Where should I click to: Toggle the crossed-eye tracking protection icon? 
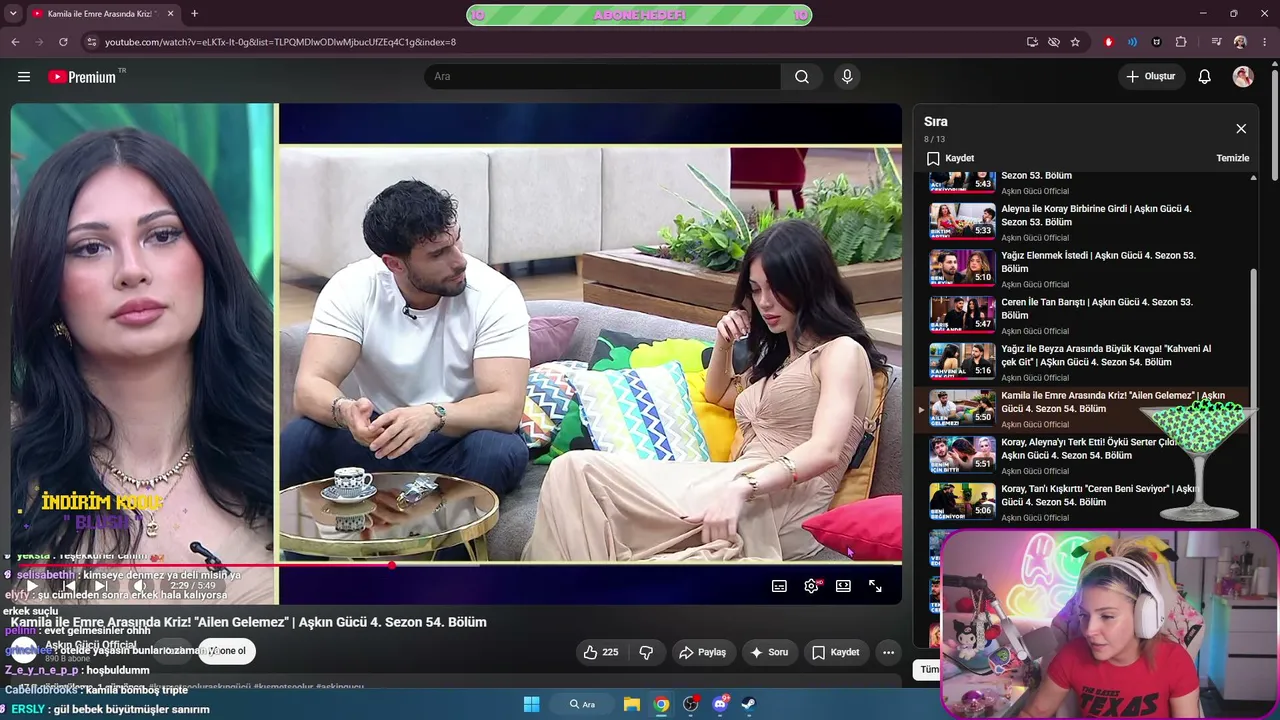click(x=1054, y=42)
